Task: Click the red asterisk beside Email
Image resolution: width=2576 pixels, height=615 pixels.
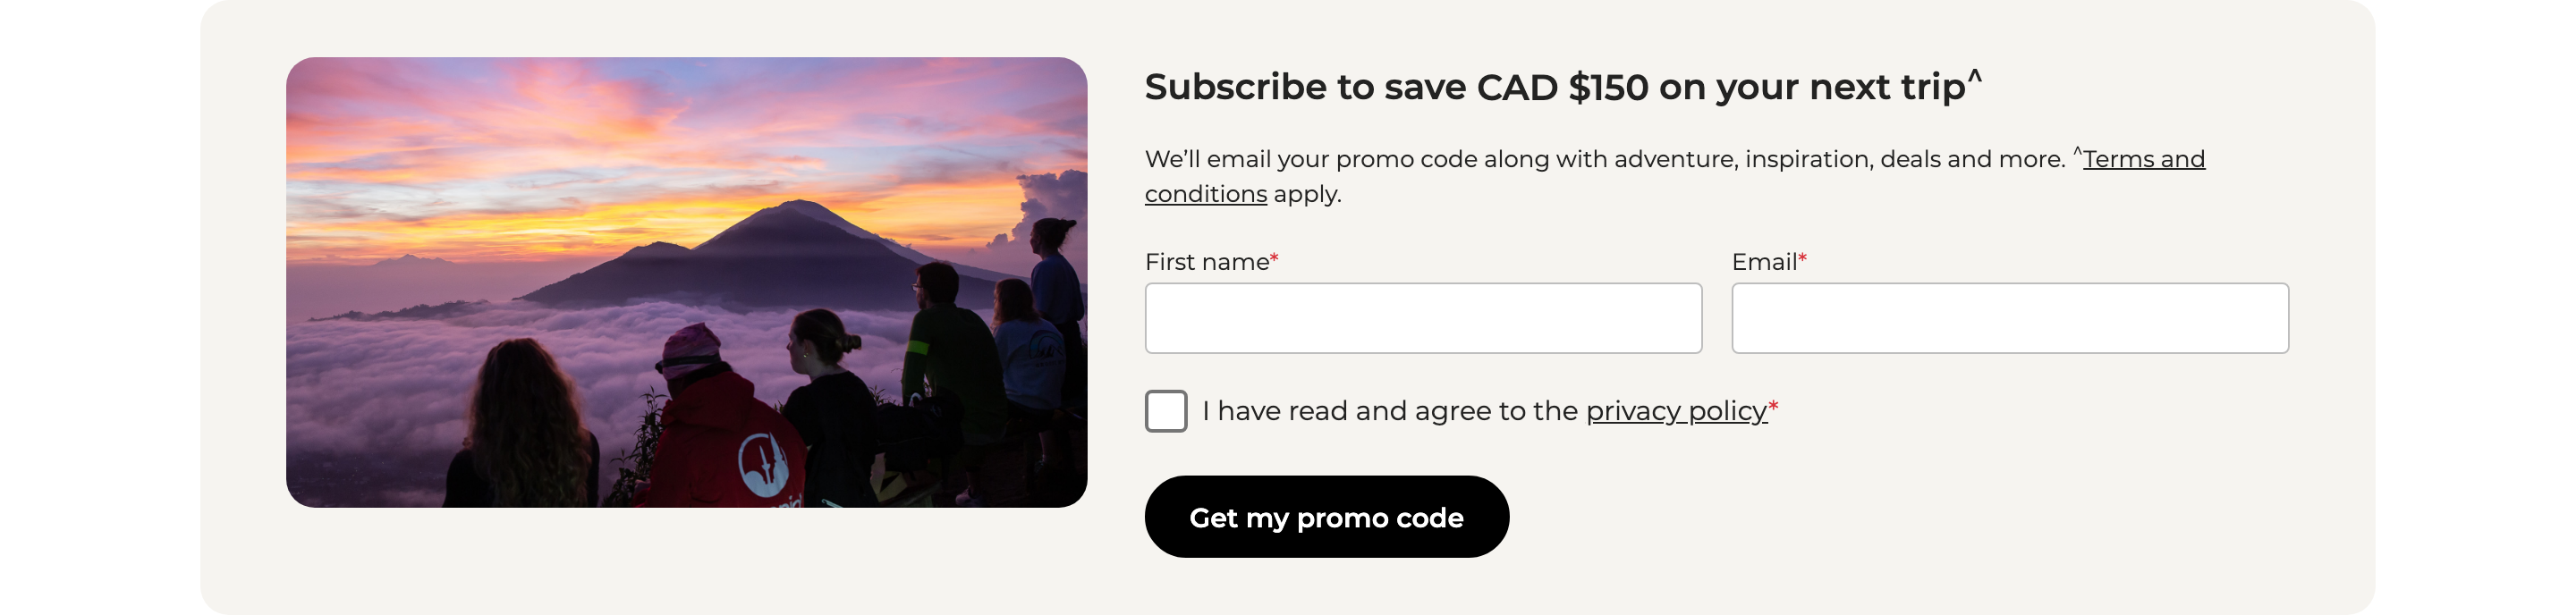Action: tap(1802, 258)
